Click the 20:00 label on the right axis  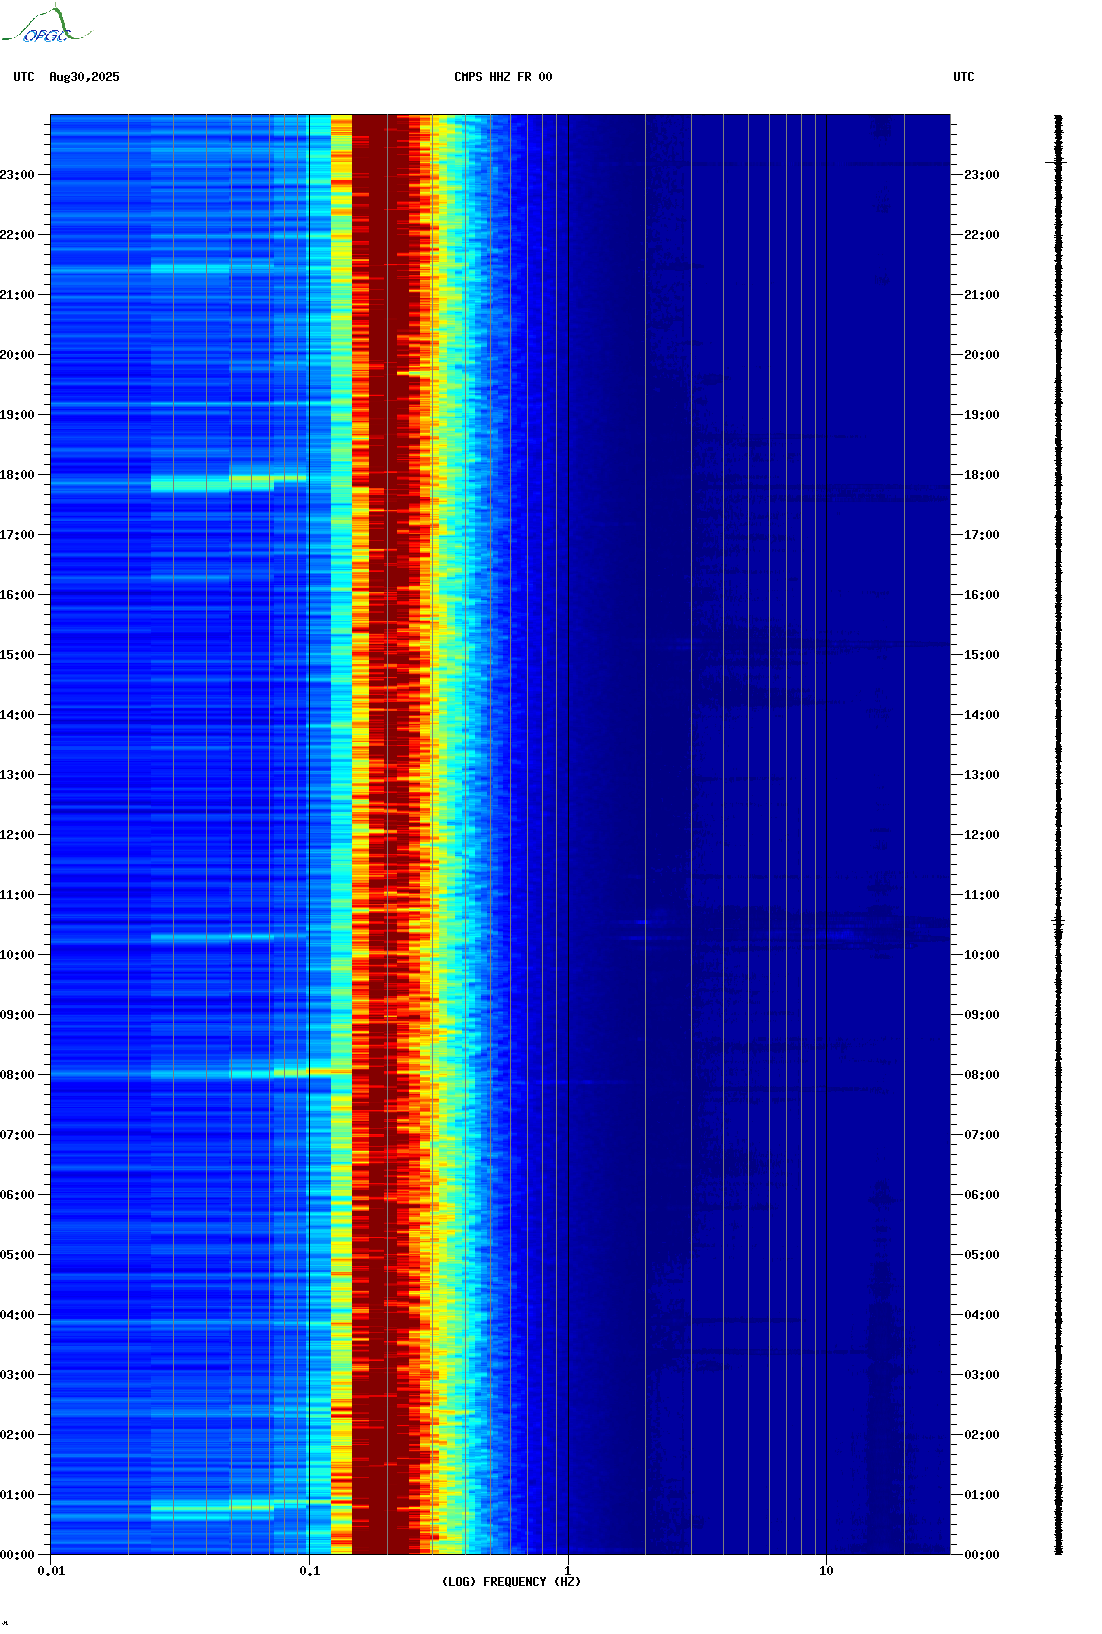[982, 355]
